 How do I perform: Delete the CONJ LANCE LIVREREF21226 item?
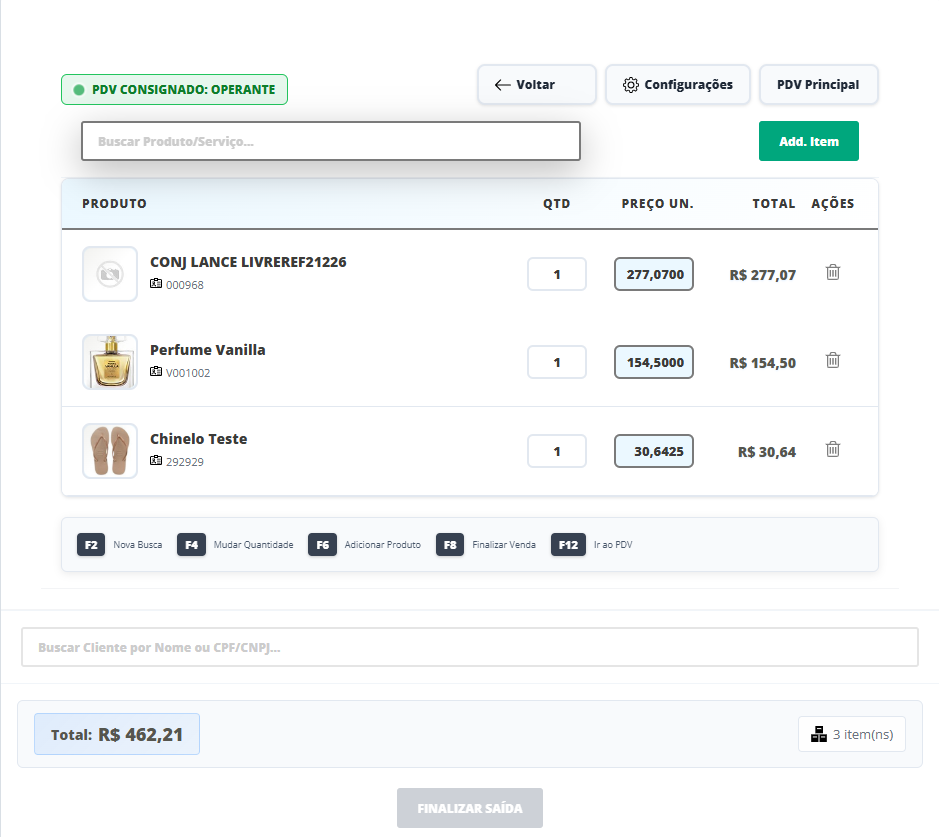click(x=832, y=272)
